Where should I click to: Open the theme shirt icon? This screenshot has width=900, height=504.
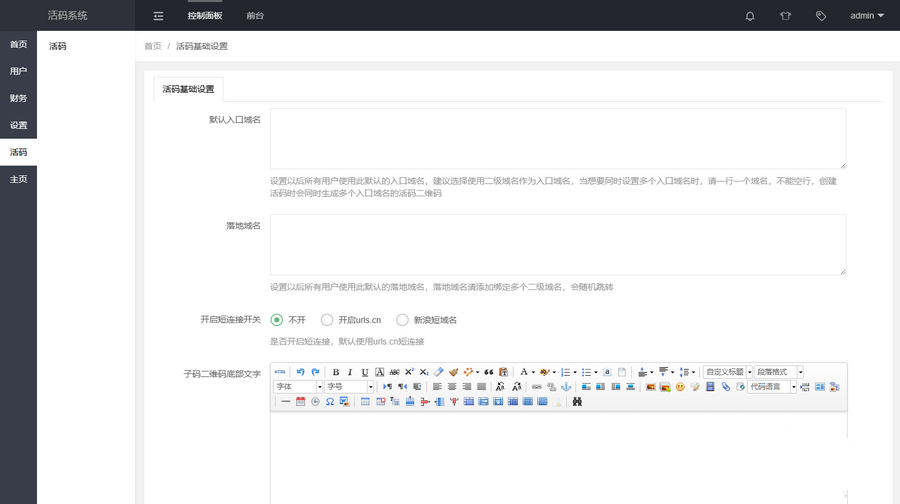tap(785, 16)
